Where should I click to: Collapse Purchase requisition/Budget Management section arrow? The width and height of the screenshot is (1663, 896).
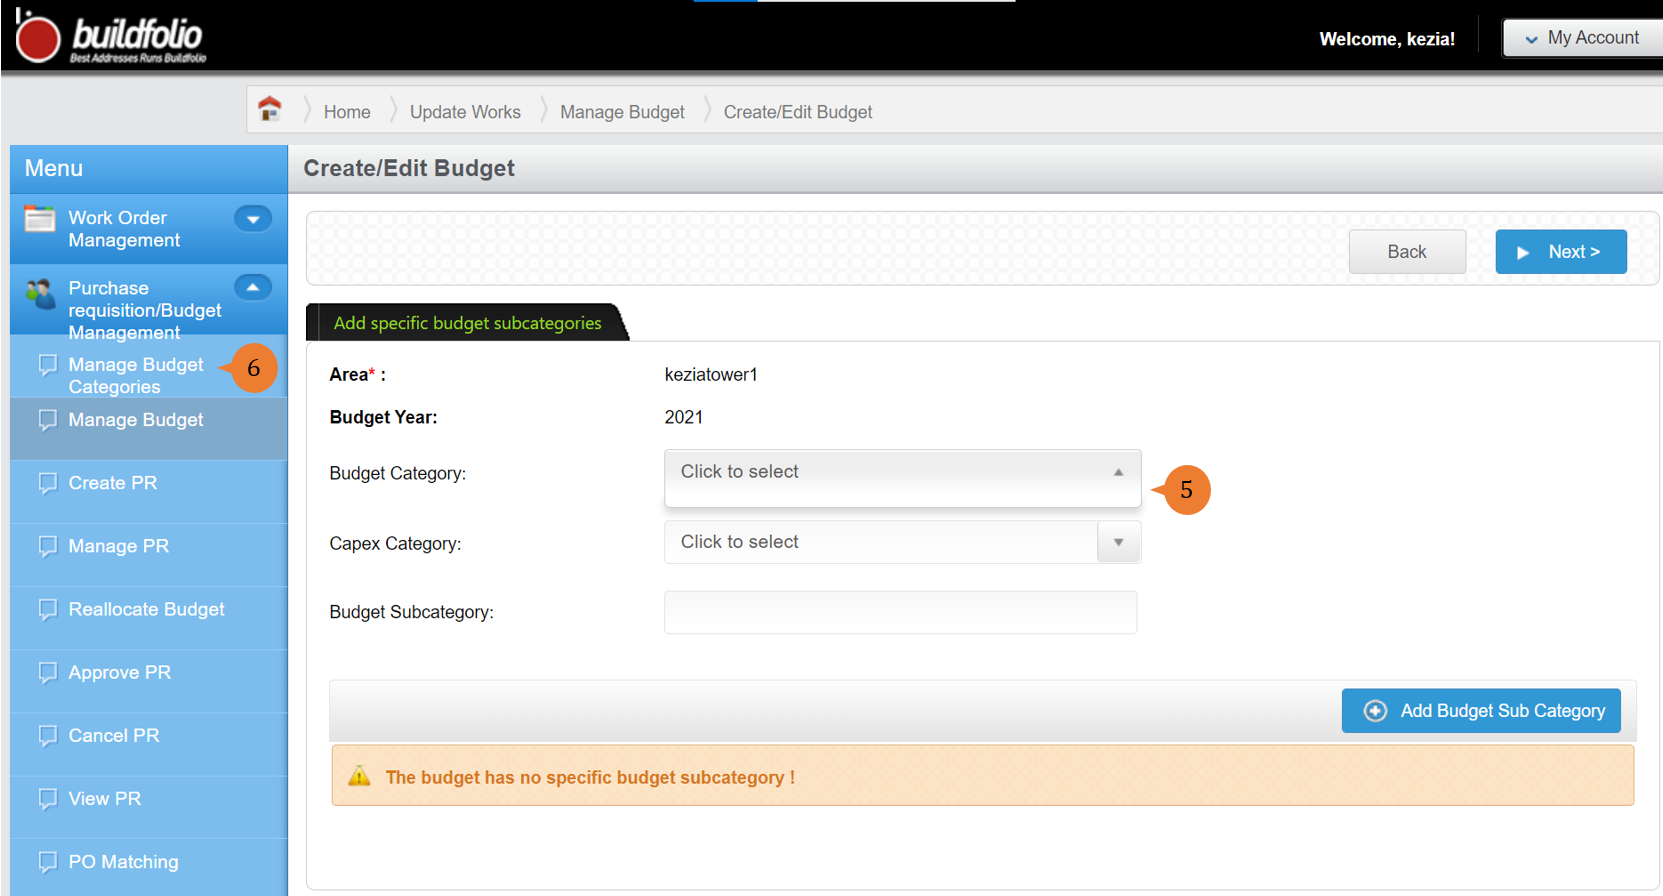[x=253, y=288]
